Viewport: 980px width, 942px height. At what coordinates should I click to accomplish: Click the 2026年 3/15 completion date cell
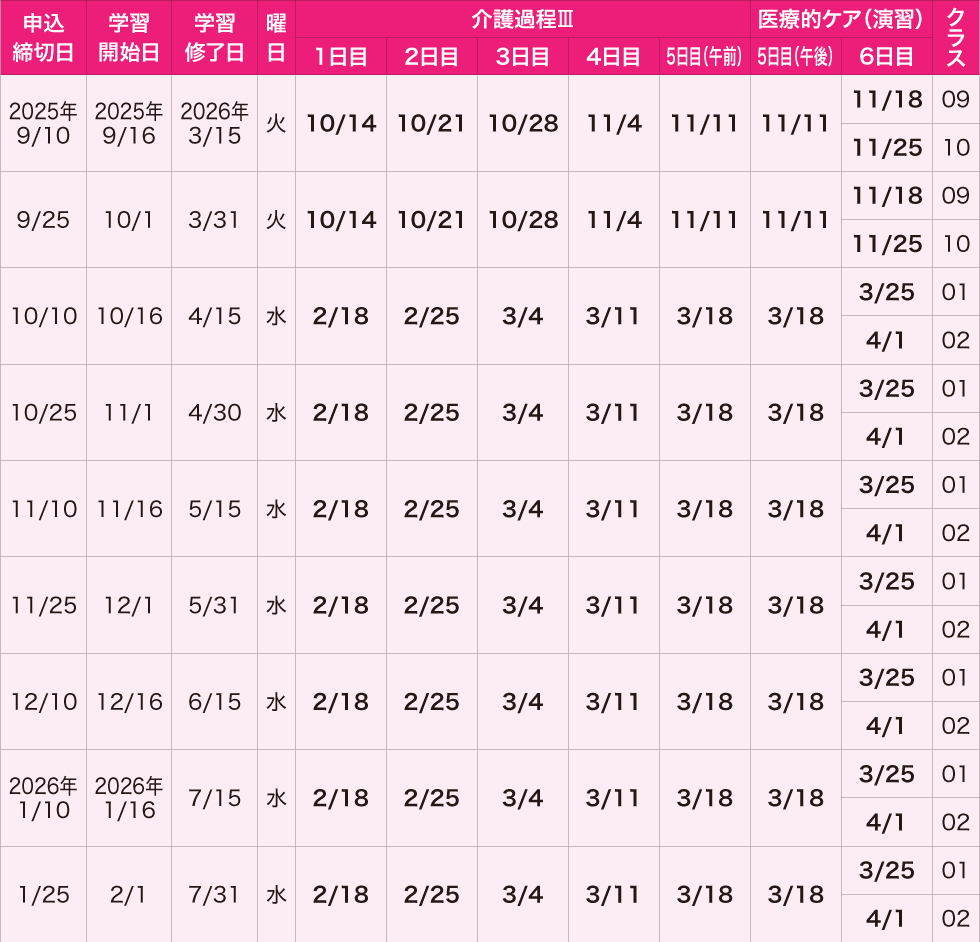pyautogui.click(x=214, y=123)
